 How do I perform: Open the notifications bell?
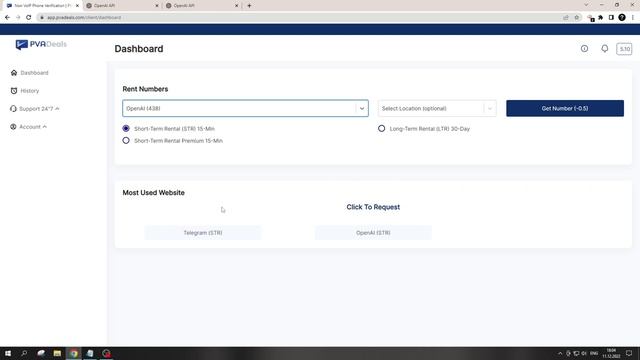point(604,49)
